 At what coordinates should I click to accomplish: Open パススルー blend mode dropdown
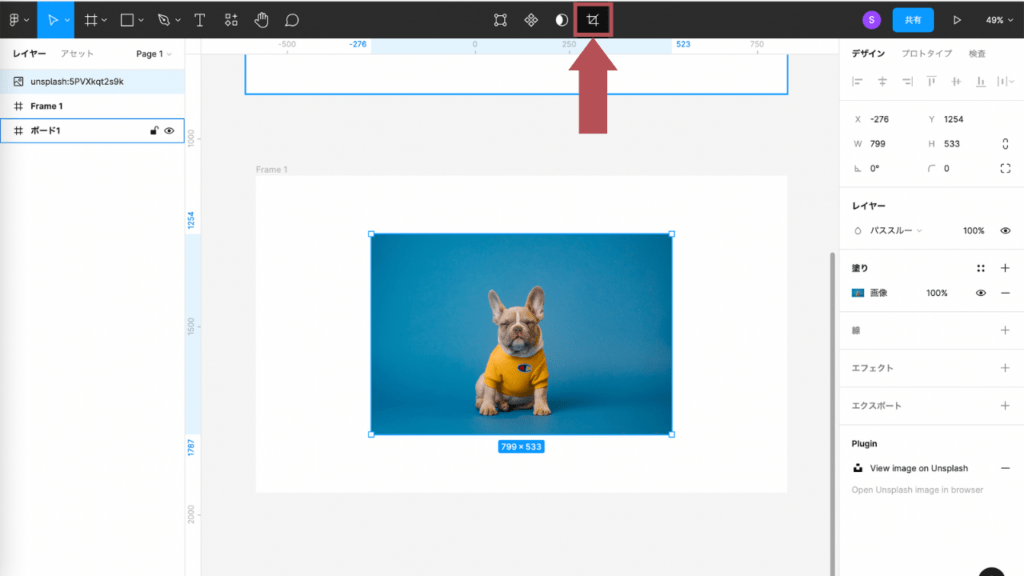895,231
